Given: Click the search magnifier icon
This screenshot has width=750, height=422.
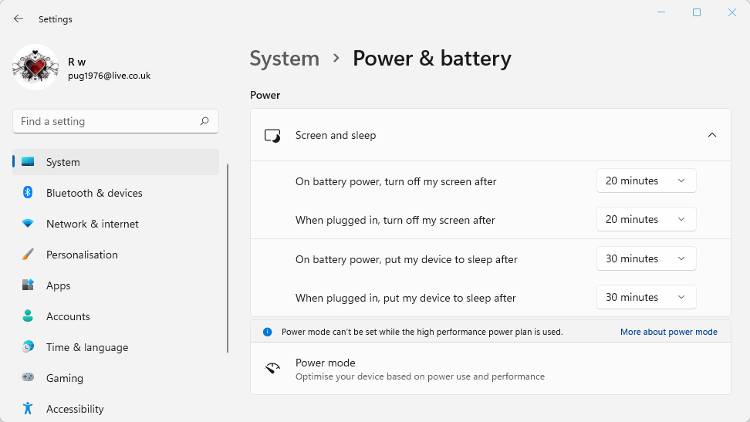Looking at the screenshot, I should tap(204, 121).
